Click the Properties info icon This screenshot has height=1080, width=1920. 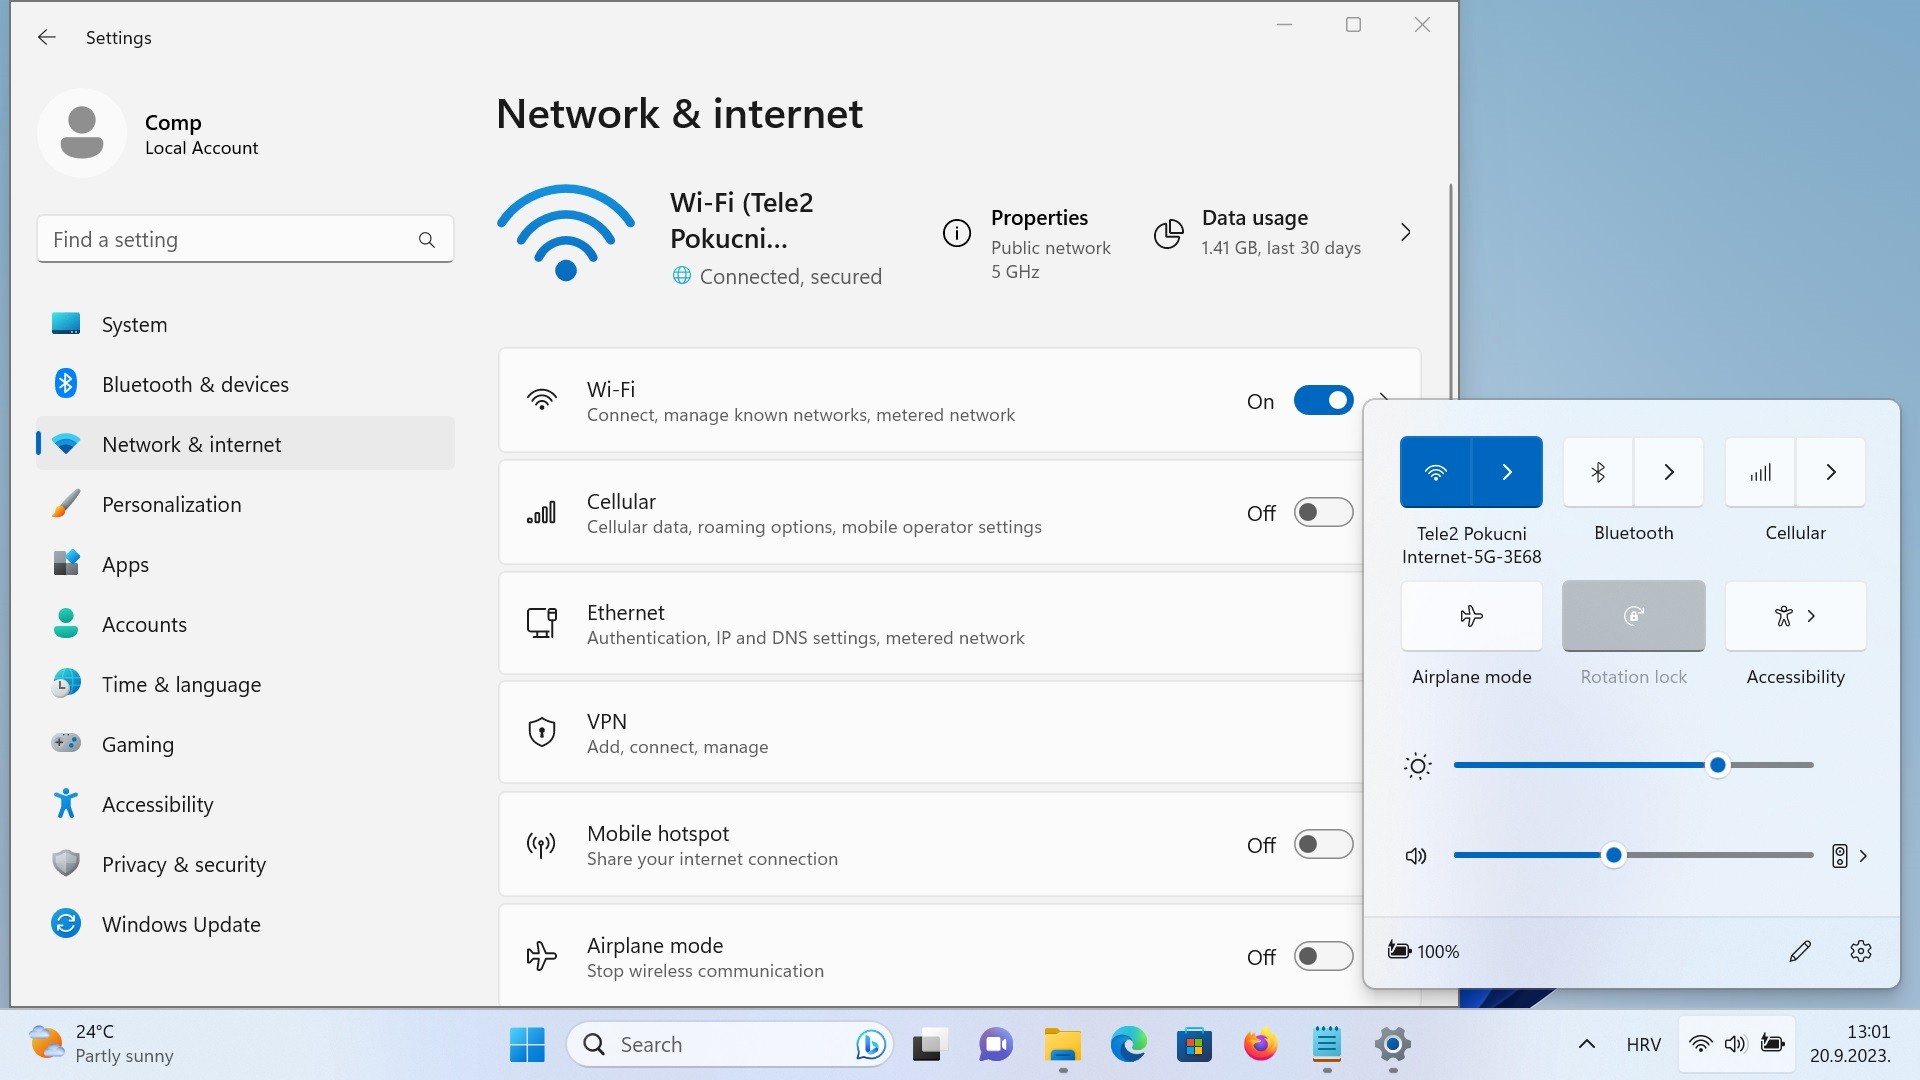(x=957, y=233)
